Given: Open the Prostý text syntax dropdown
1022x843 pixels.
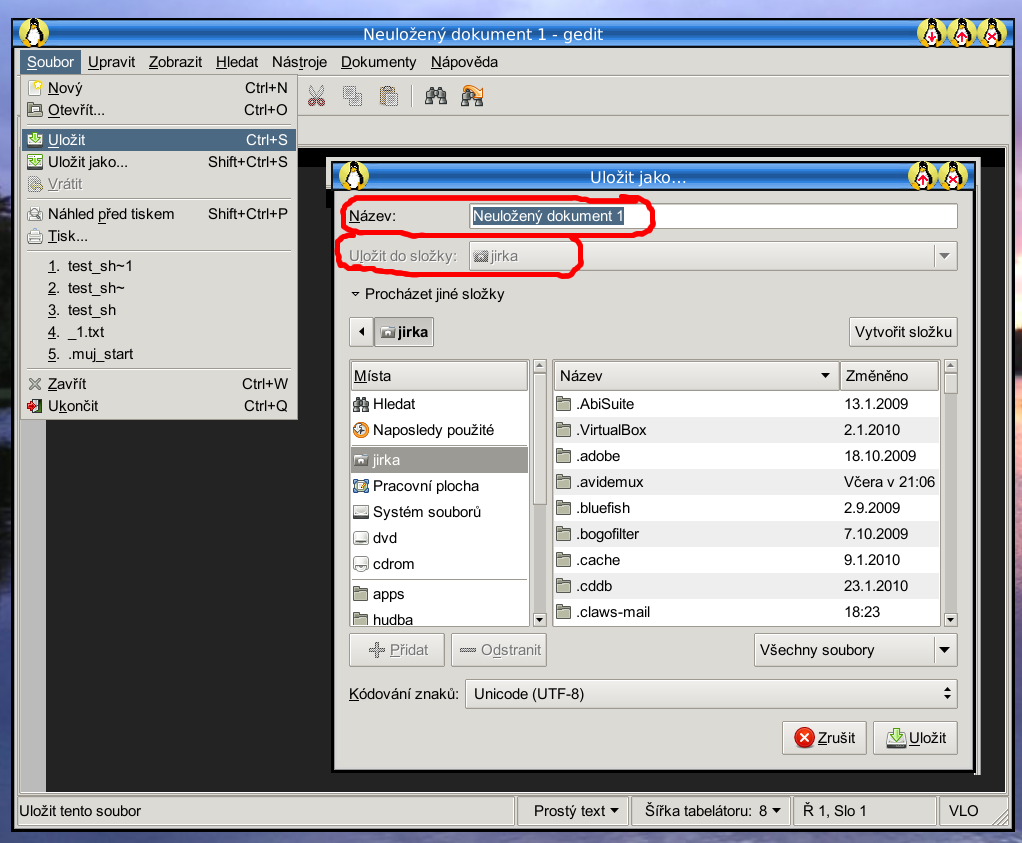Looking at the screenshot, I should (x=575, y=811).
